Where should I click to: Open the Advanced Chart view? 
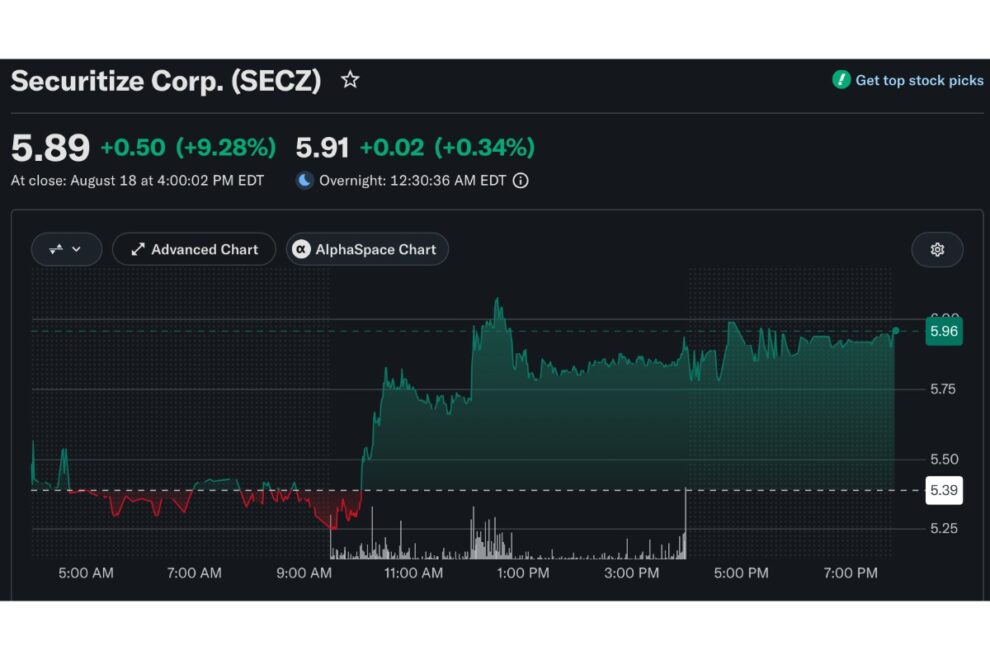coord(194,249)
